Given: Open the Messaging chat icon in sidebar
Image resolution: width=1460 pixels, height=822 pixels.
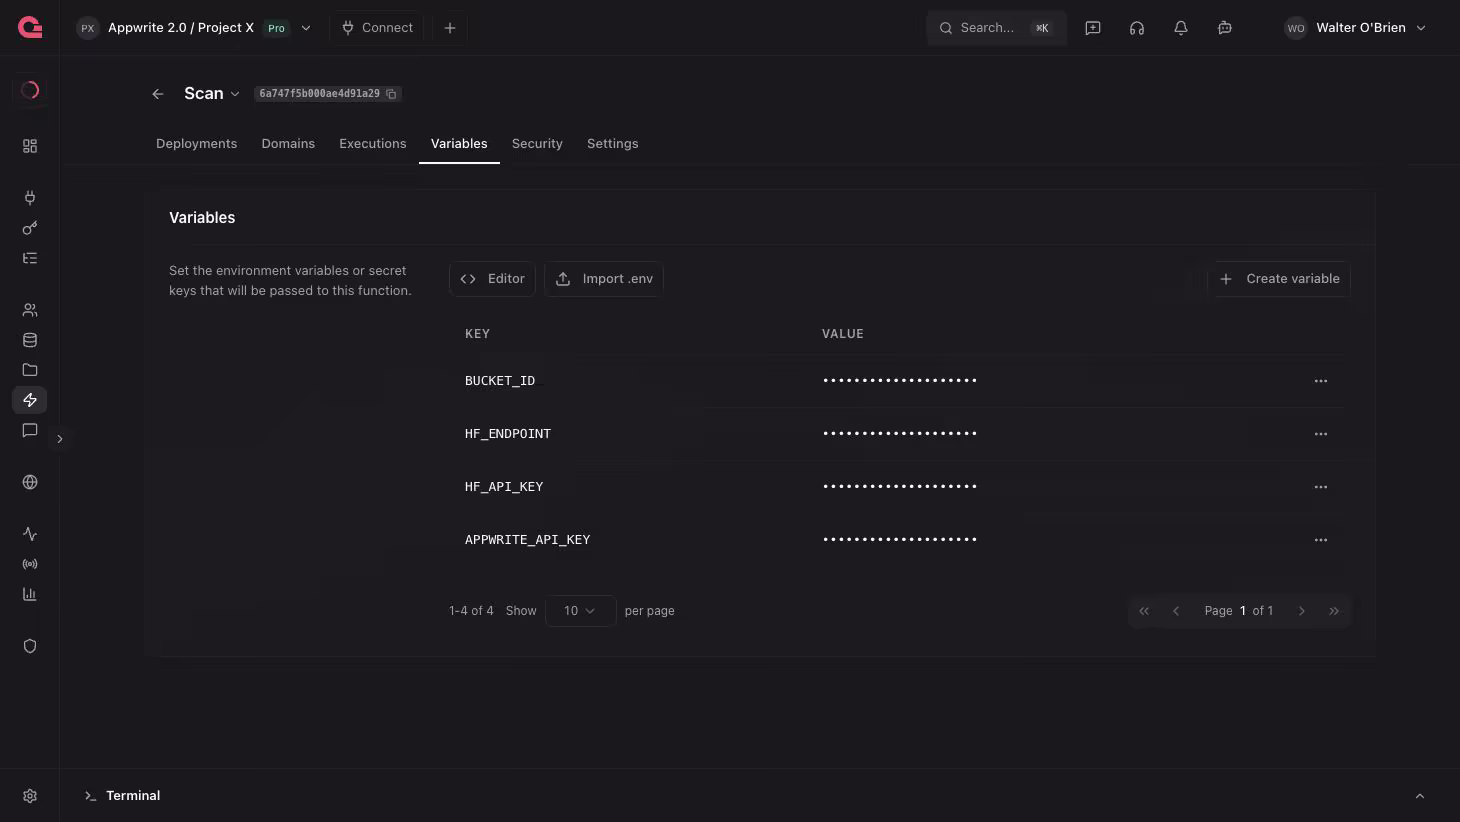Looking at the screenshot, I should click(x=30, y=430).
